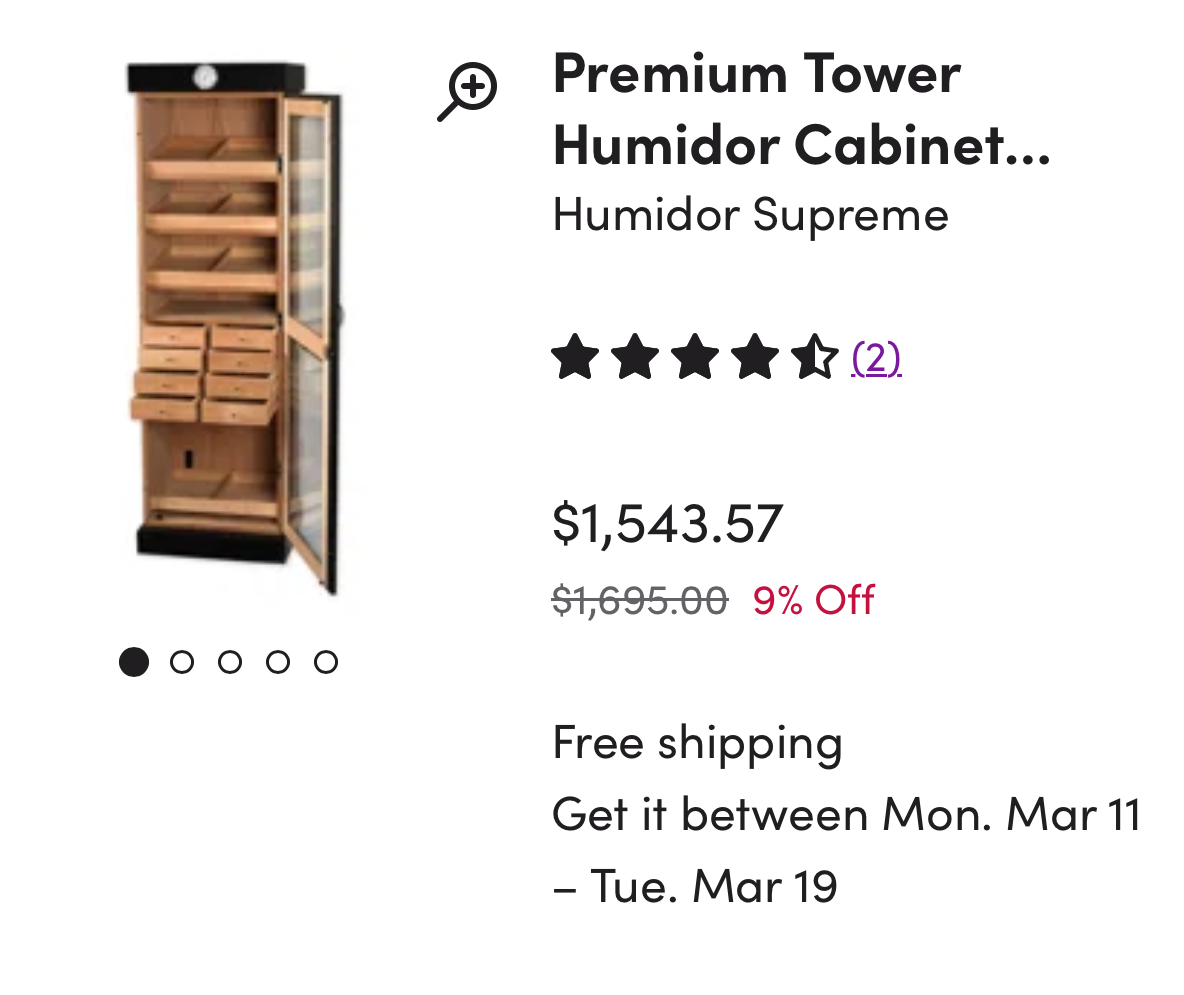Select the fourth carousel dot
The height and width of the screenshot is (995, 1184).
click(x=278, y=662)
